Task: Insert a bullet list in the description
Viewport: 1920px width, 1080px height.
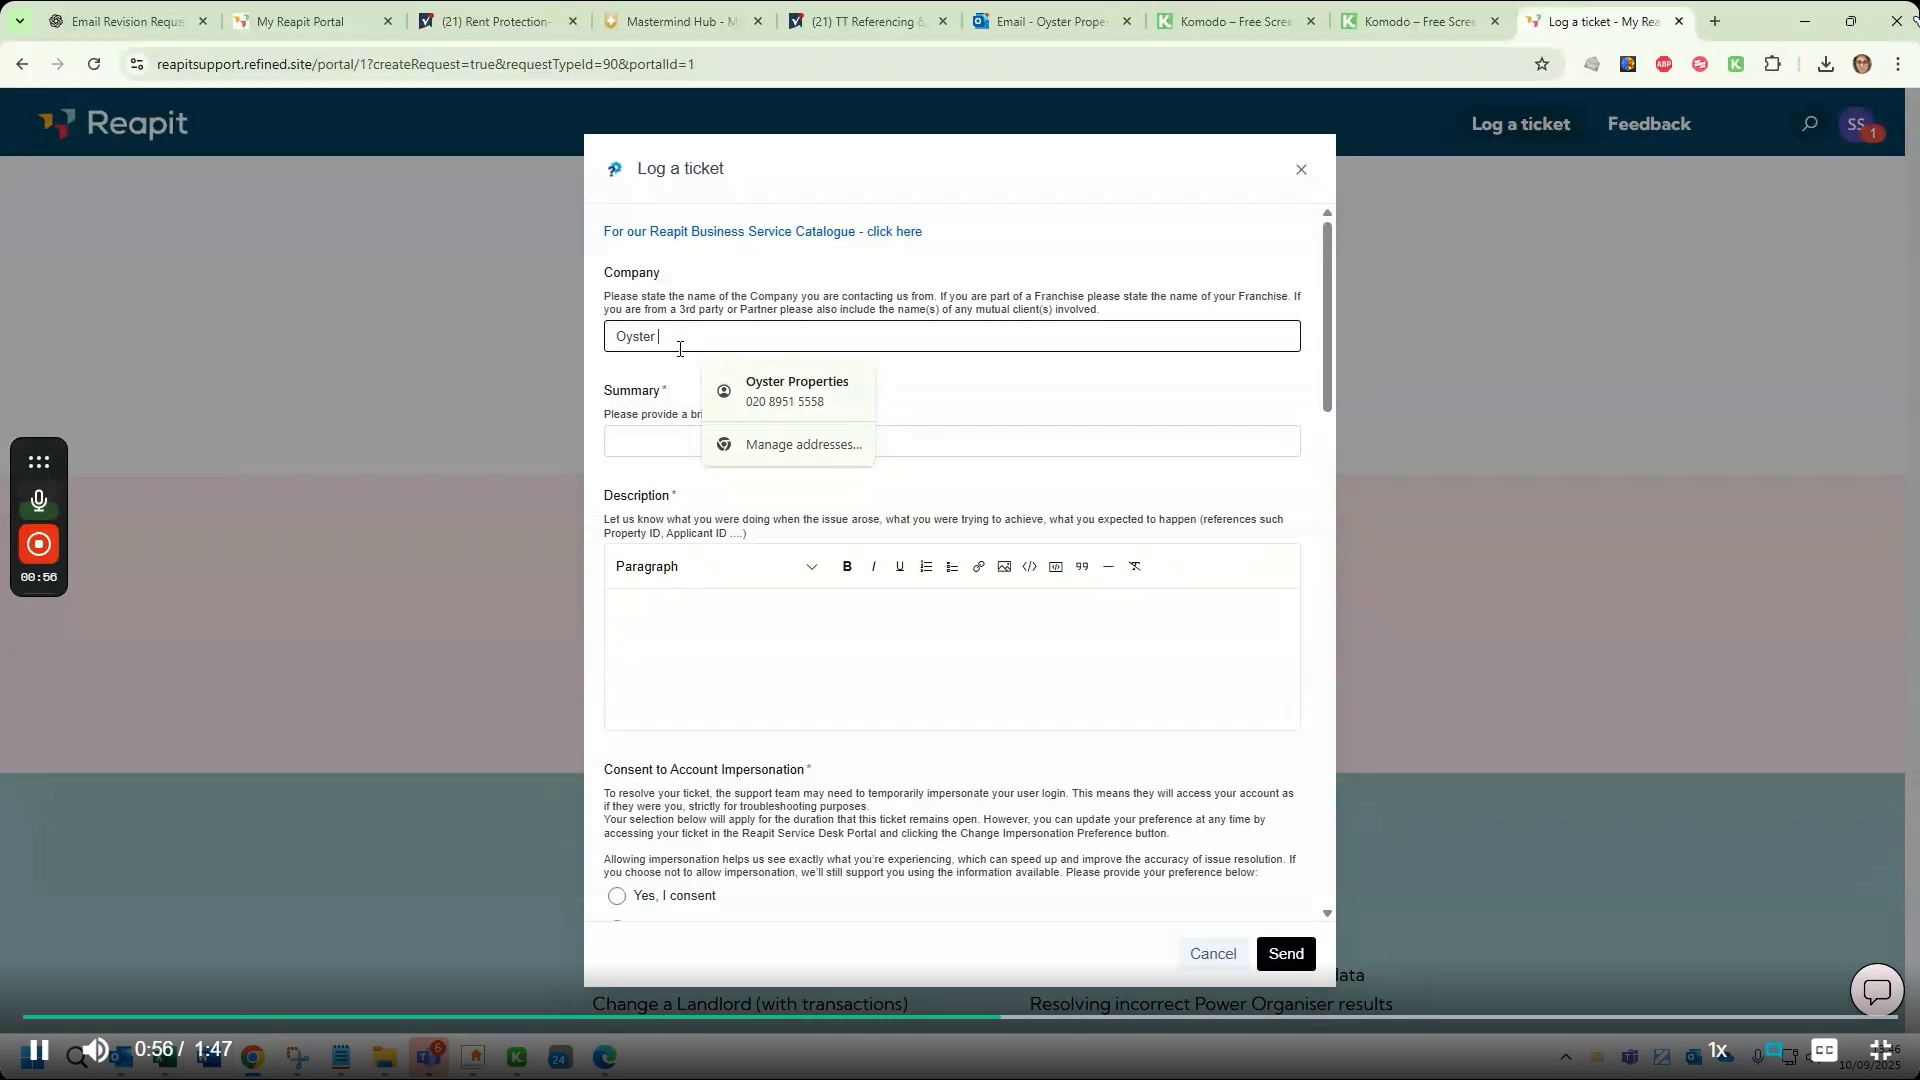Action: coord(951,566)
